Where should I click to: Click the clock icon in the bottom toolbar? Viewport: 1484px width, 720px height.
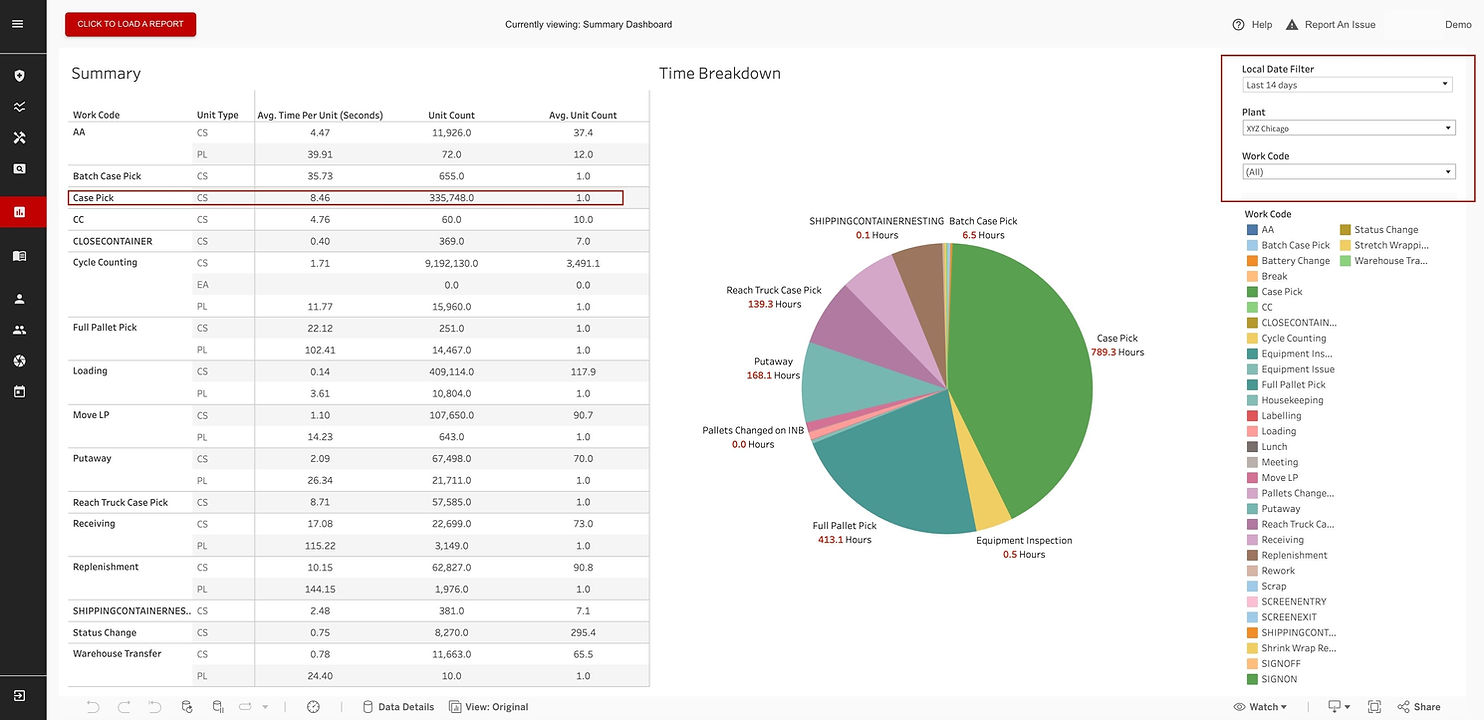[312, 706]
